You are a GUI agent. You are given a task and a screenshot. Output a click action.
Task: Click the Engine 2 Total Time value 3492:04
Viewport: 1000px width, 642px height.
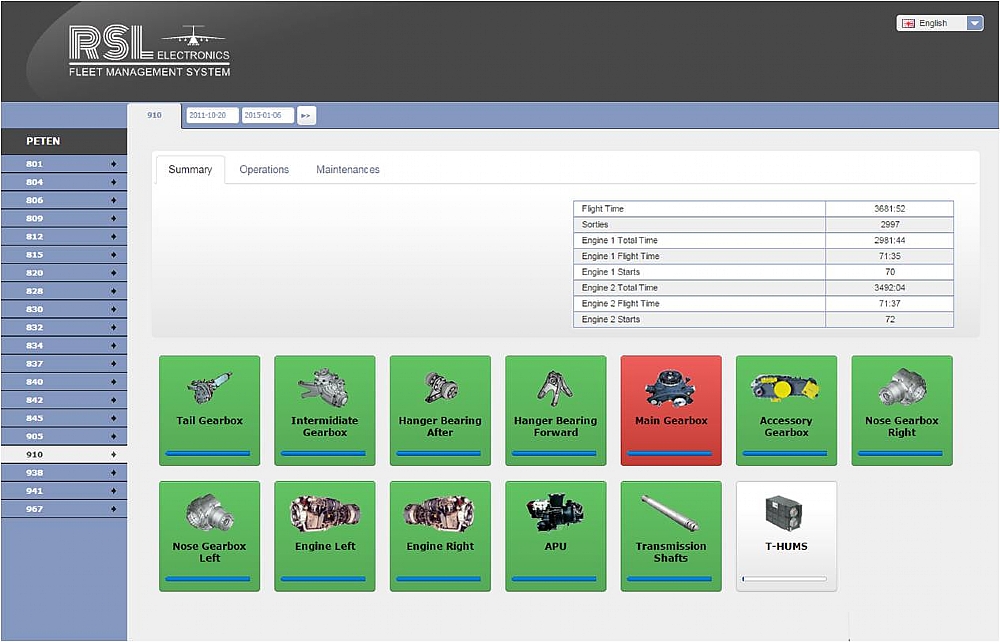890,288
